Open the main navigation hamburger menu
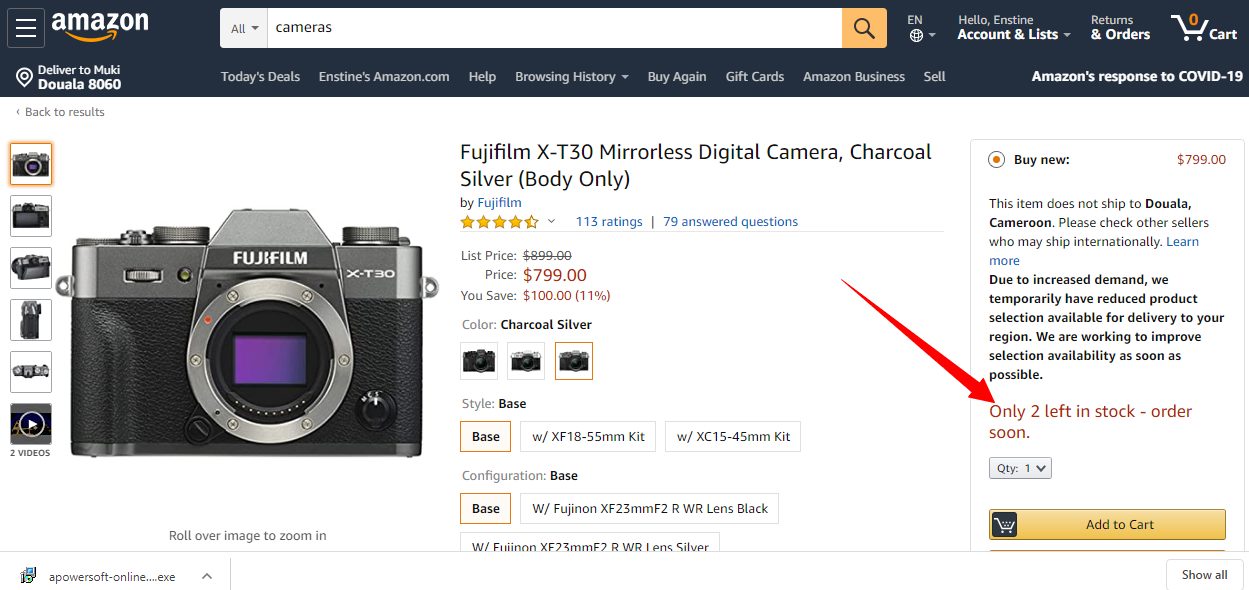Screen dimensions: 1249x590 (x=25, y=27)
